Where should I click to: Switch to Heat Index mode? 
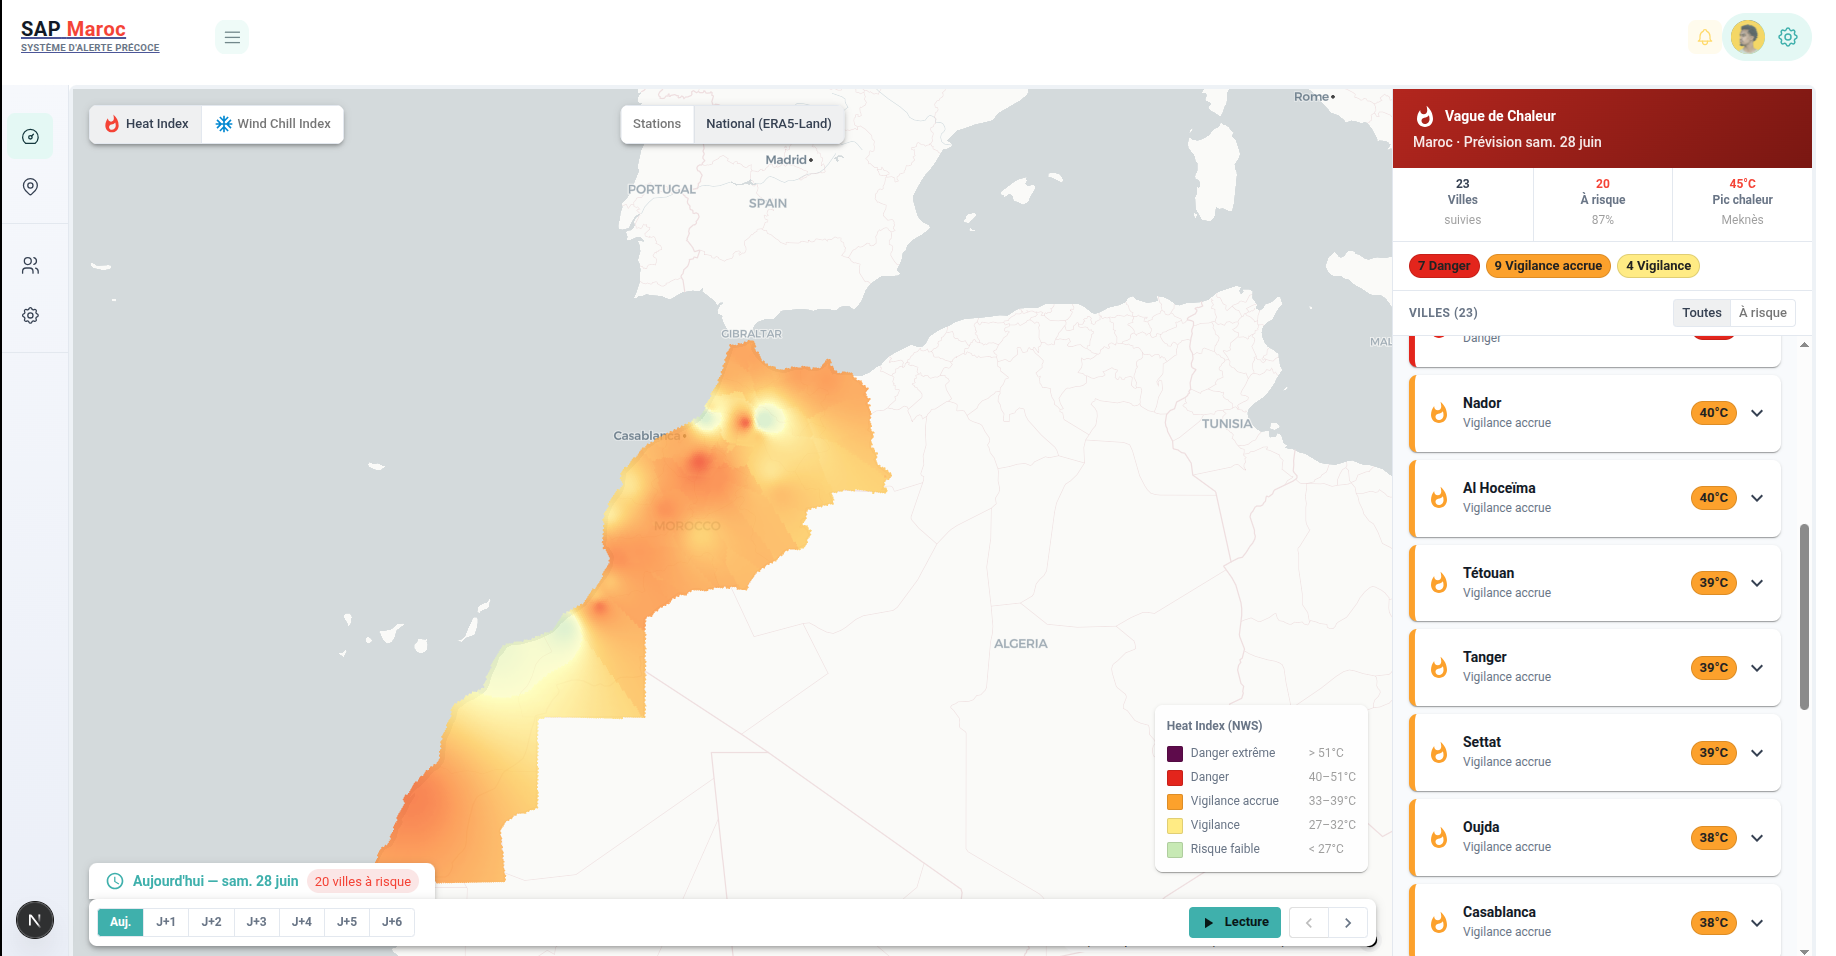tap(146, 124)
